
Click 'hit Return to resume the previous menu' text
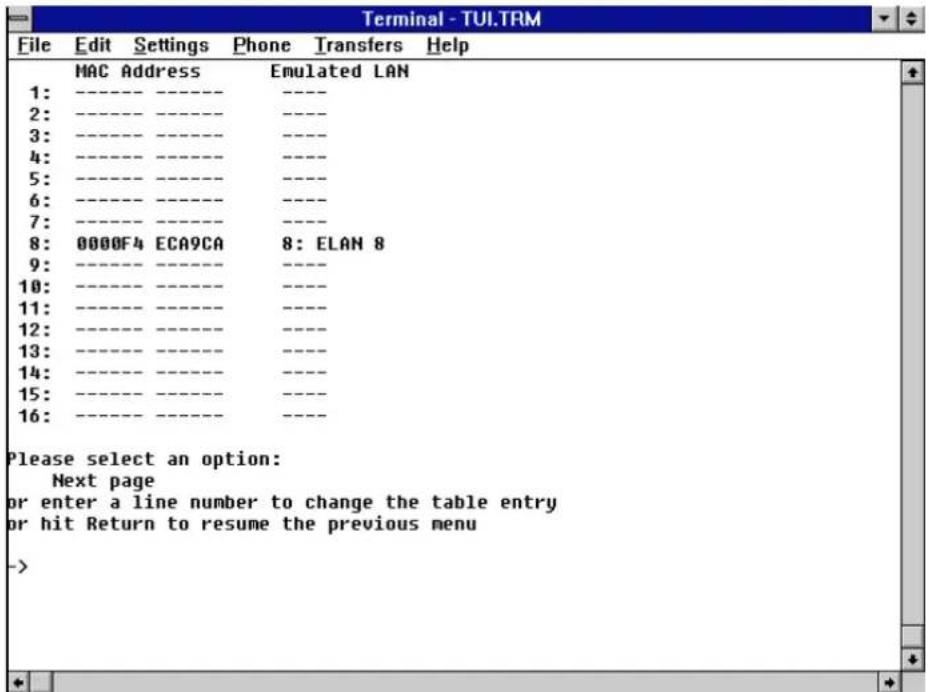pos(258,524)
